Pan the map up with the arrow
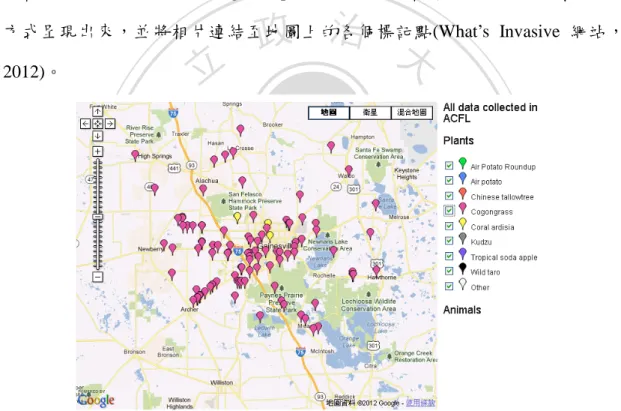 point(97,111)
